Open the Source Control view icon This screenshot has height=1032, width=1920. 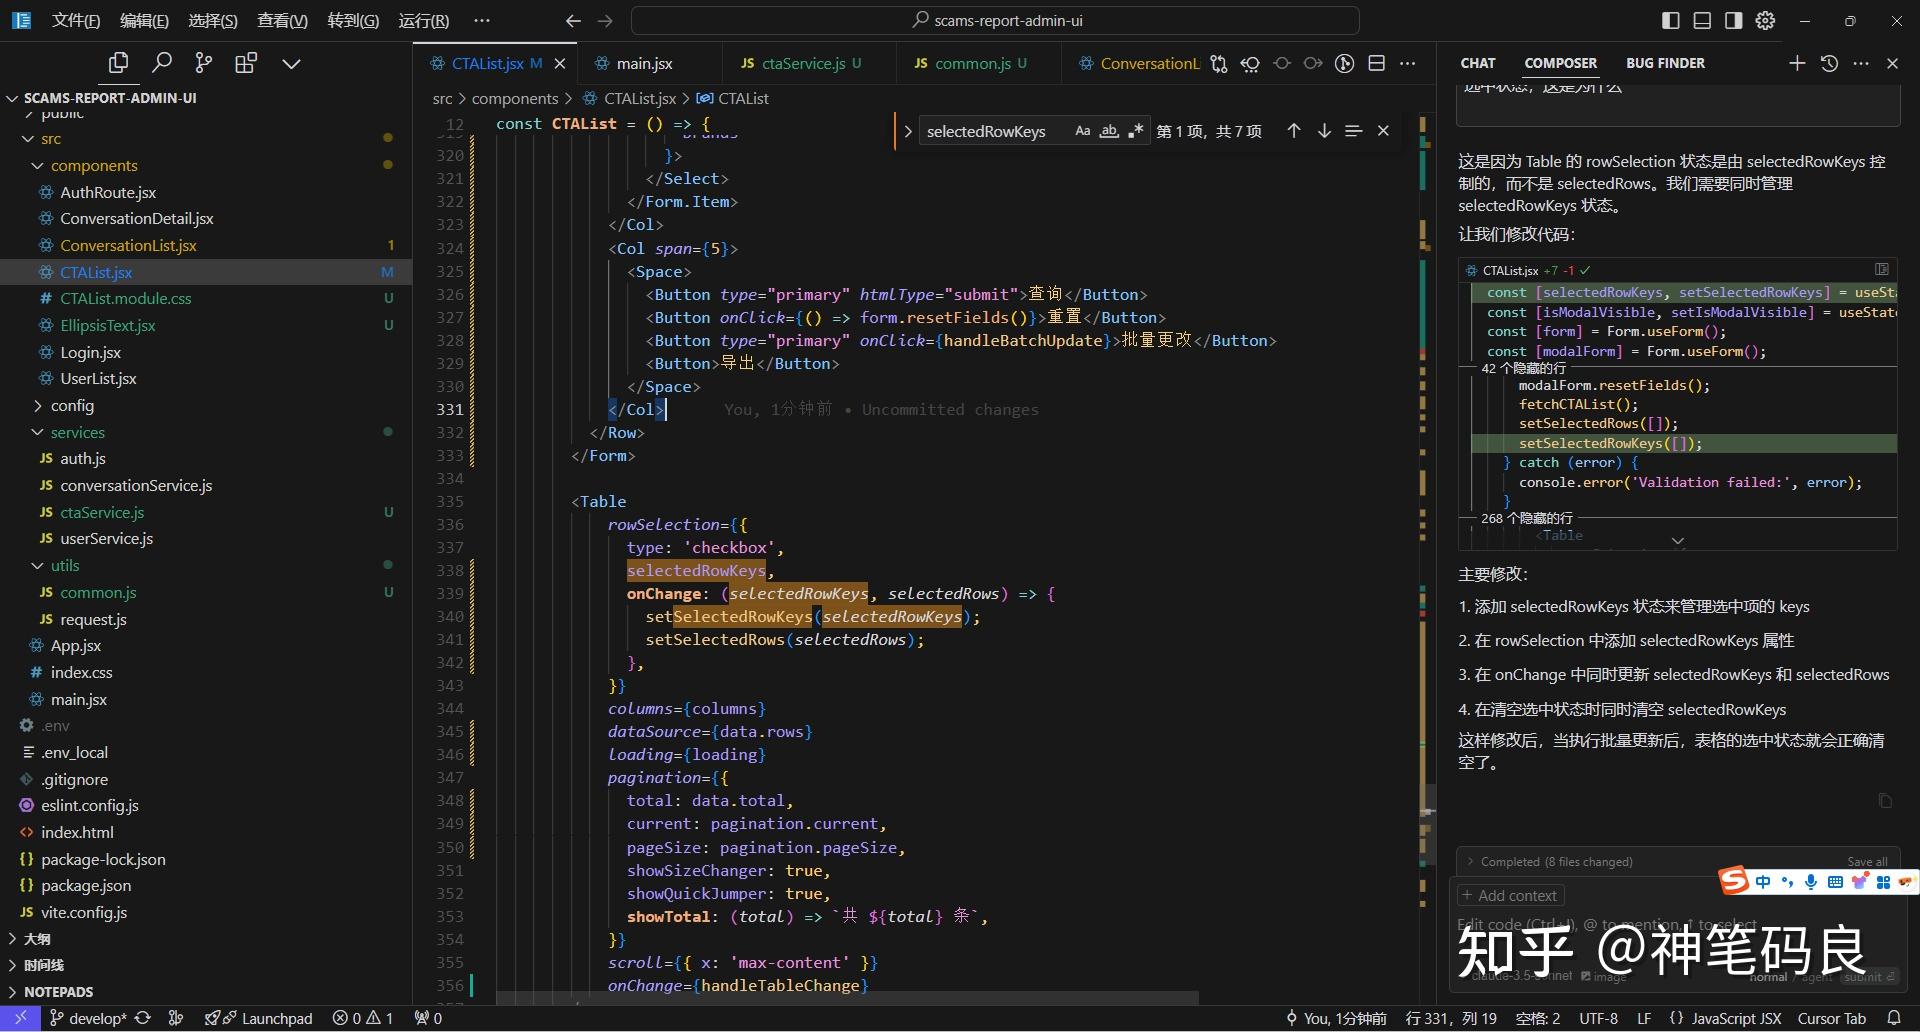(x=204, y=63)
